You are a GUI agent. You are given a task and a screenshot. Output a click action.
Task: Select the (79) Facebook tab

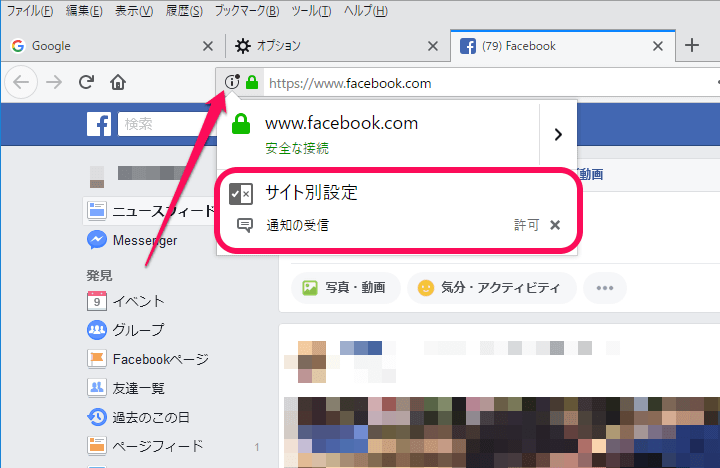point(563,46)
